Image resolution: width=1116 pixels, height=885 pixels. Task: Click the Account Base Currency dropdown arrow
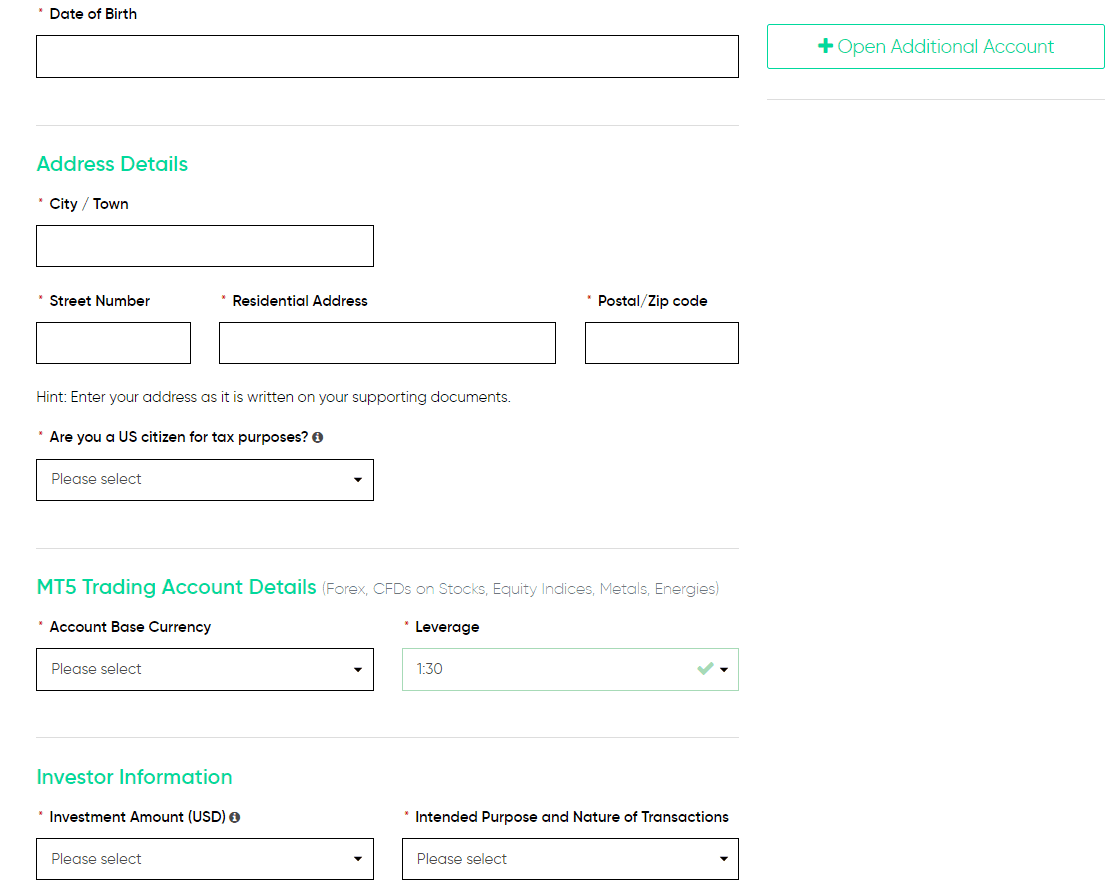(x=358, y=669)
